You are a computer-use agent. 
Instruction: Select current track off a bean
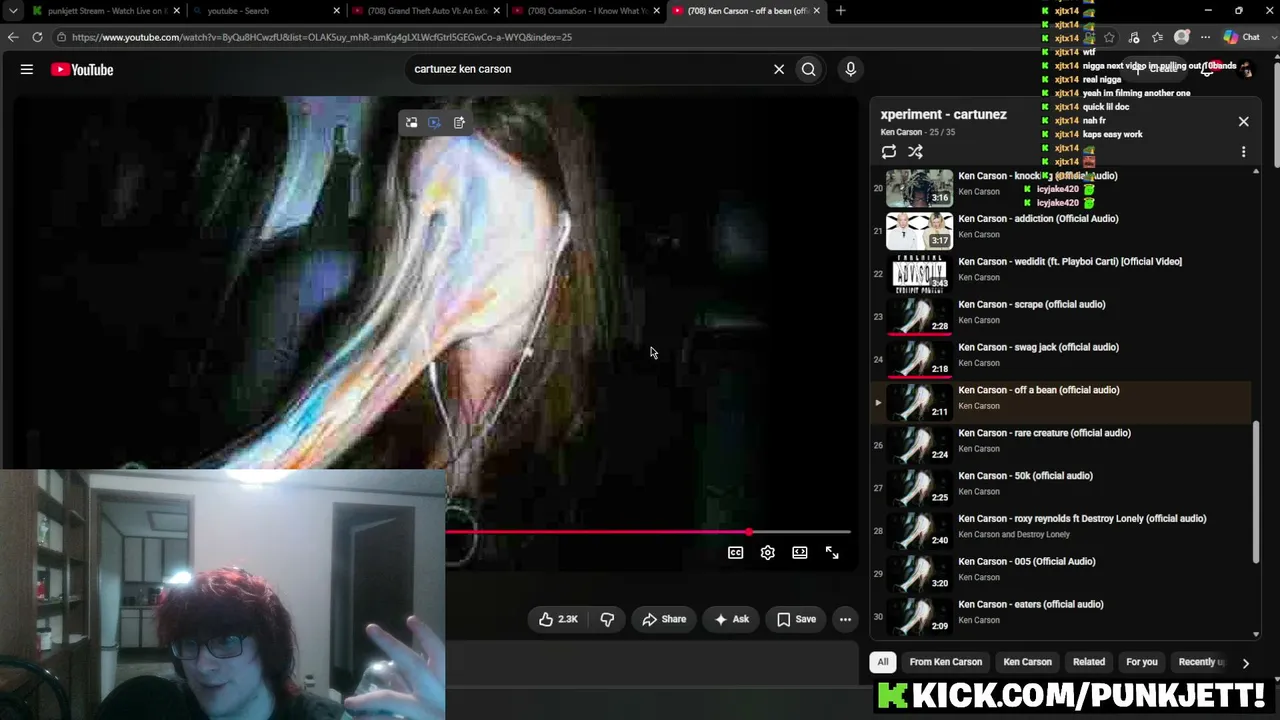coord(1062,402)
